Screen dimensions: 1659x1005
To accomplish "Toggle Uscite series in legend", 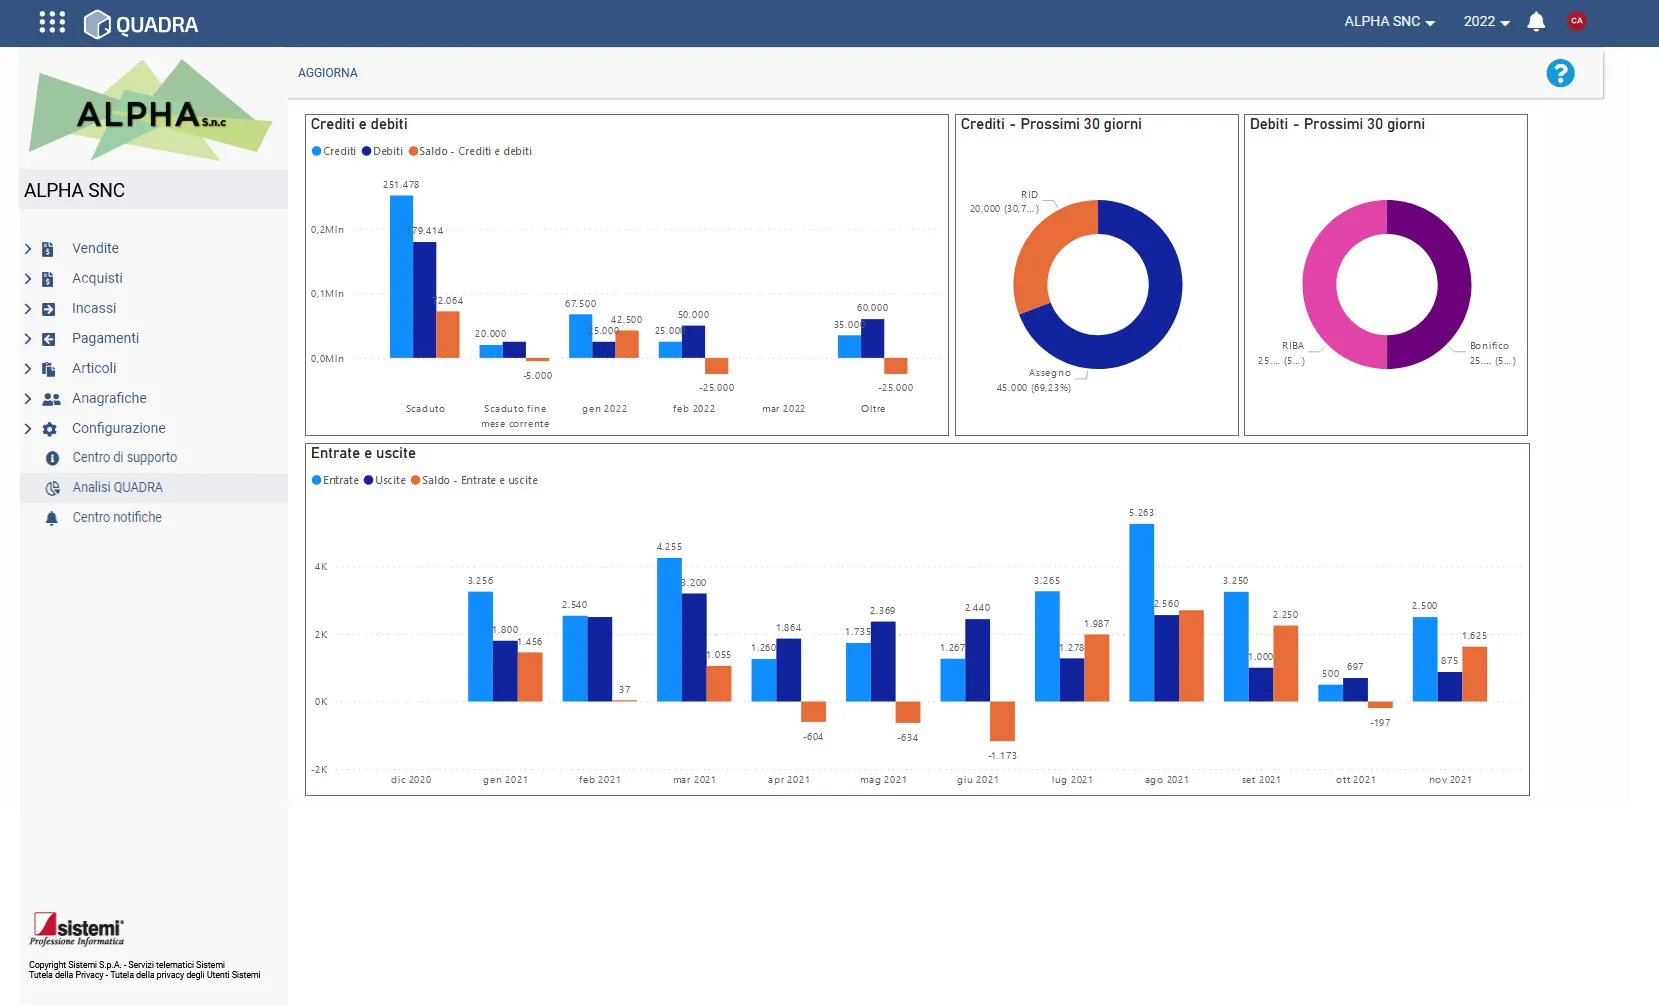I will click(385, 480).
